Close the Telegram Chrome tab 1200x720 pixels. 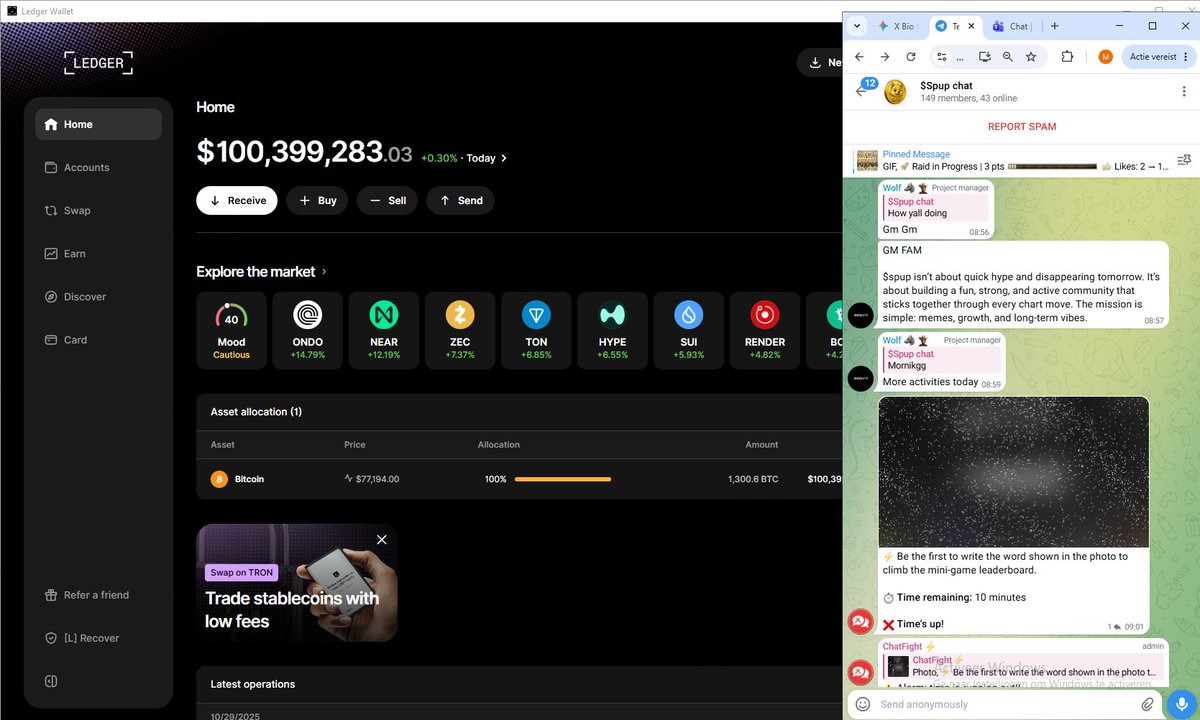click(x=971, y=26)
